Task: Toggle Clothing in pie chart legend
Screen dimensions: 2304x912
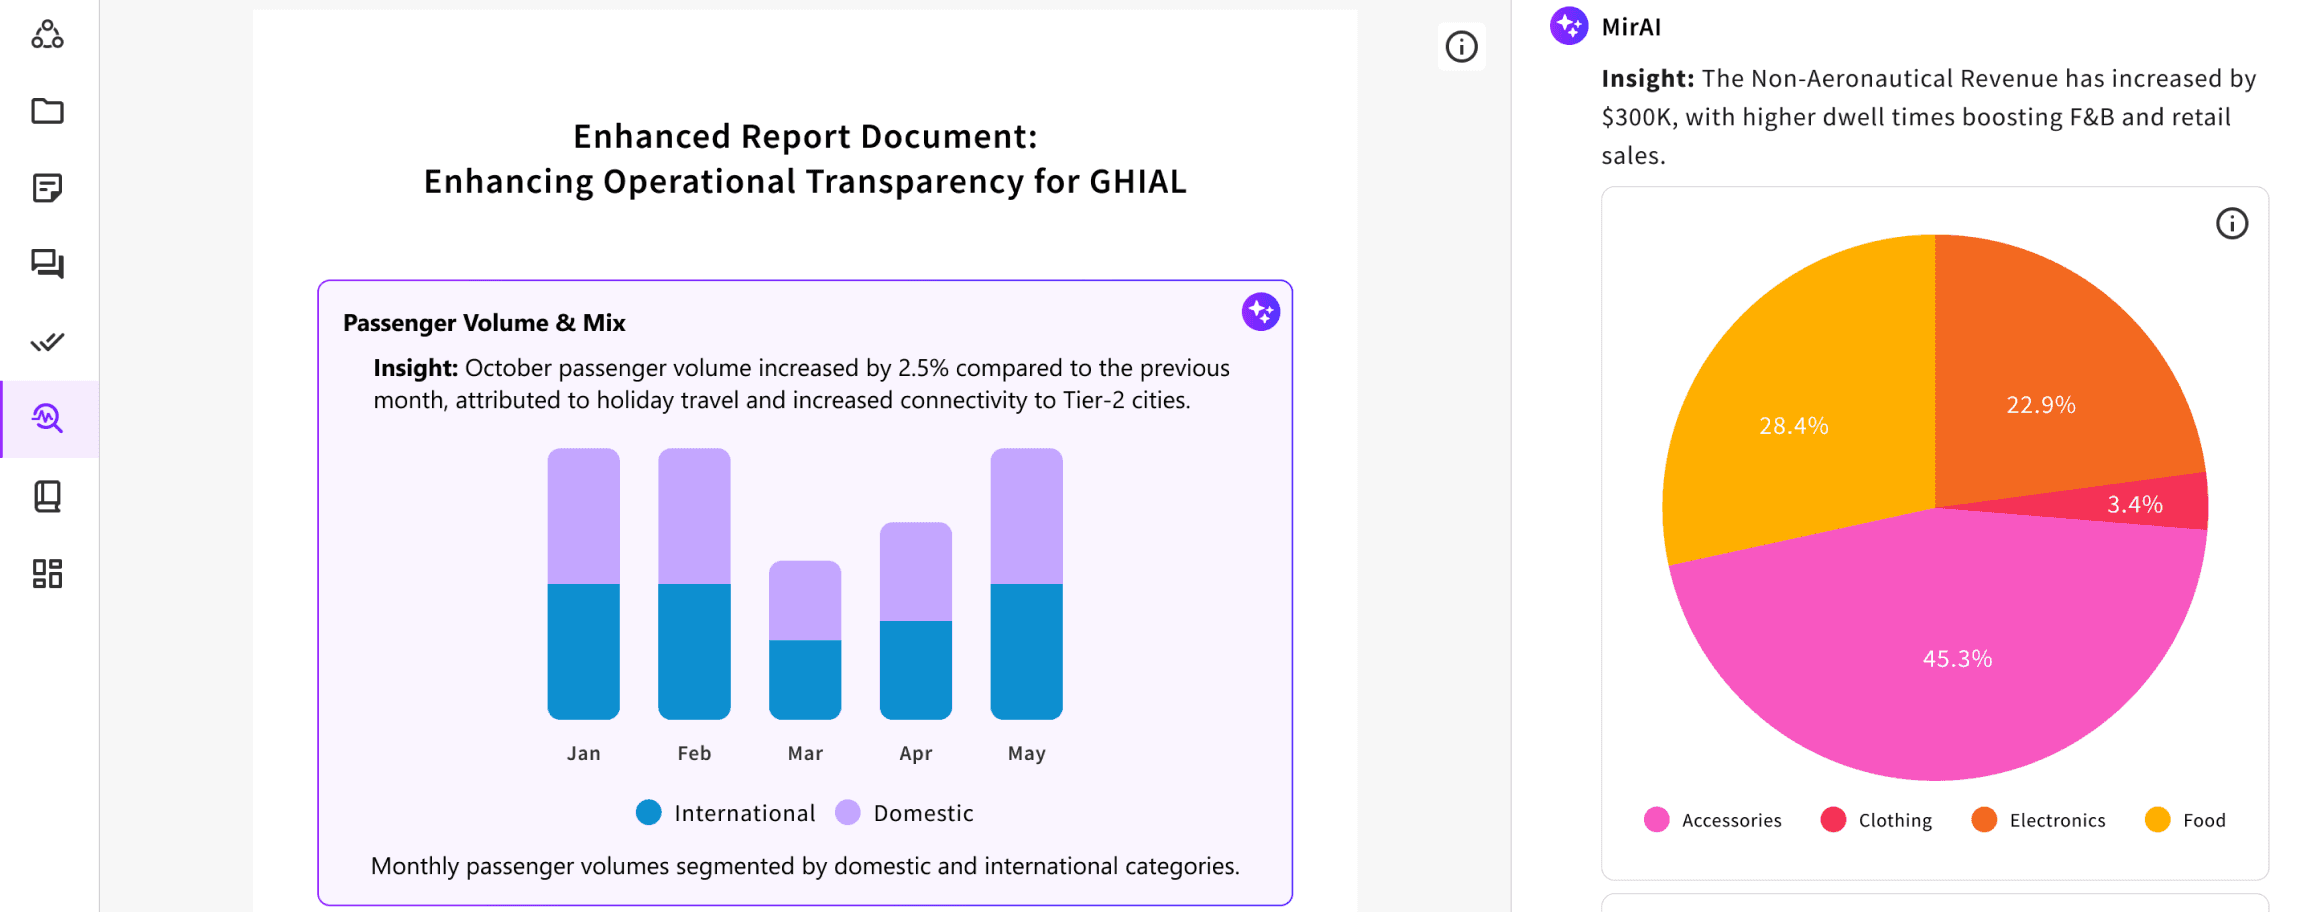Action: (x=1876, y=820)
